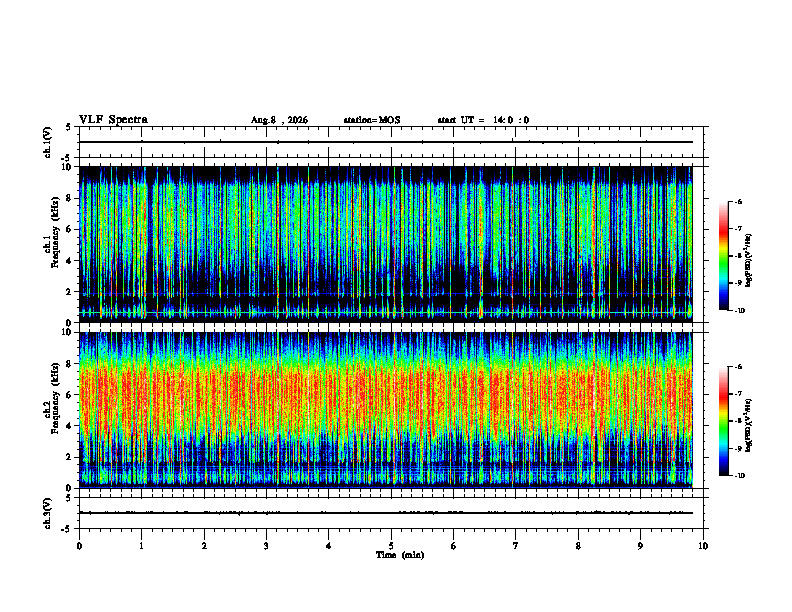Click the ch.2 spectrogram panel
This screenshot has height=612, width=792.
tap(386, 410)
